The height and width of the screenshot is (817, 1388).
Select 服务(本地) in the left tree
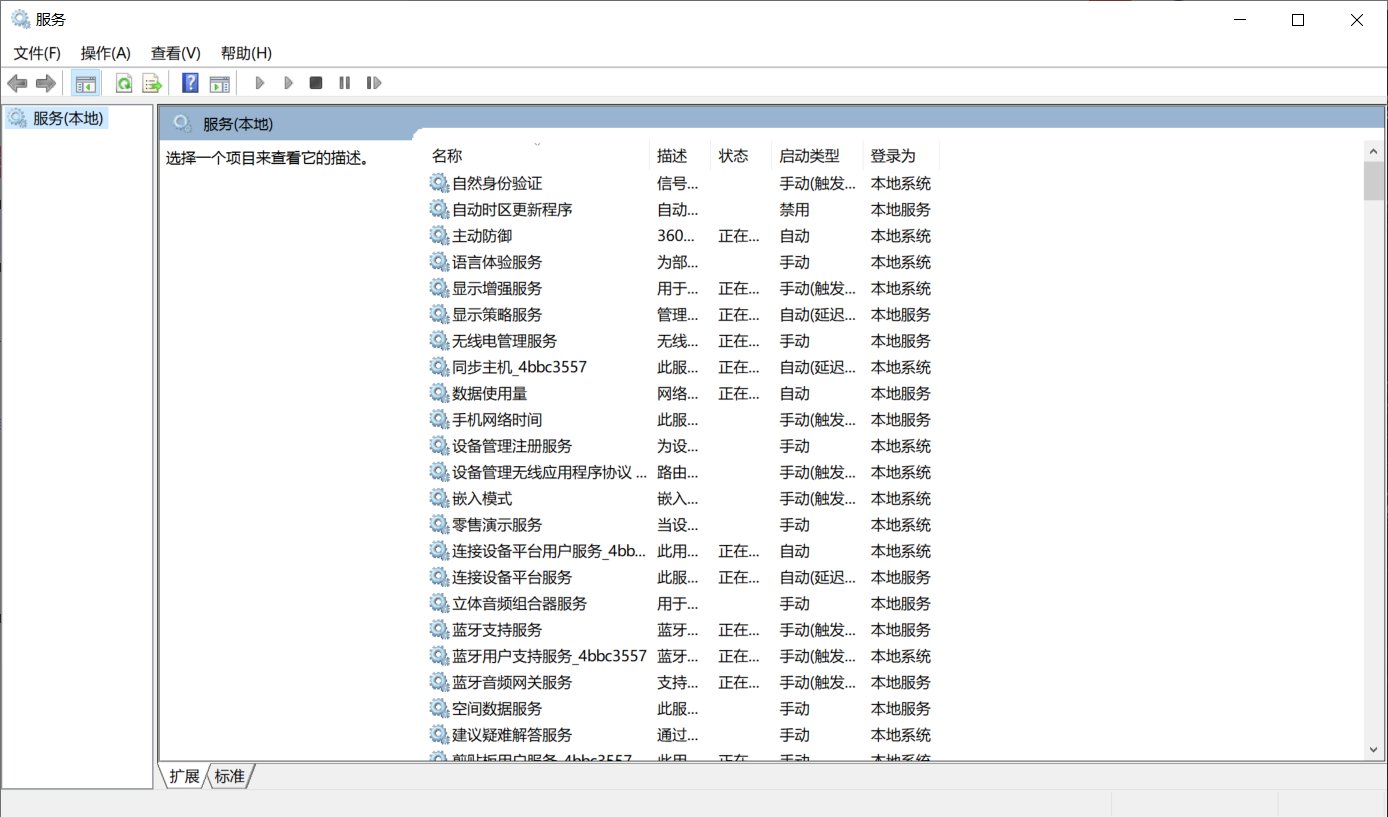tap(68, 118)
